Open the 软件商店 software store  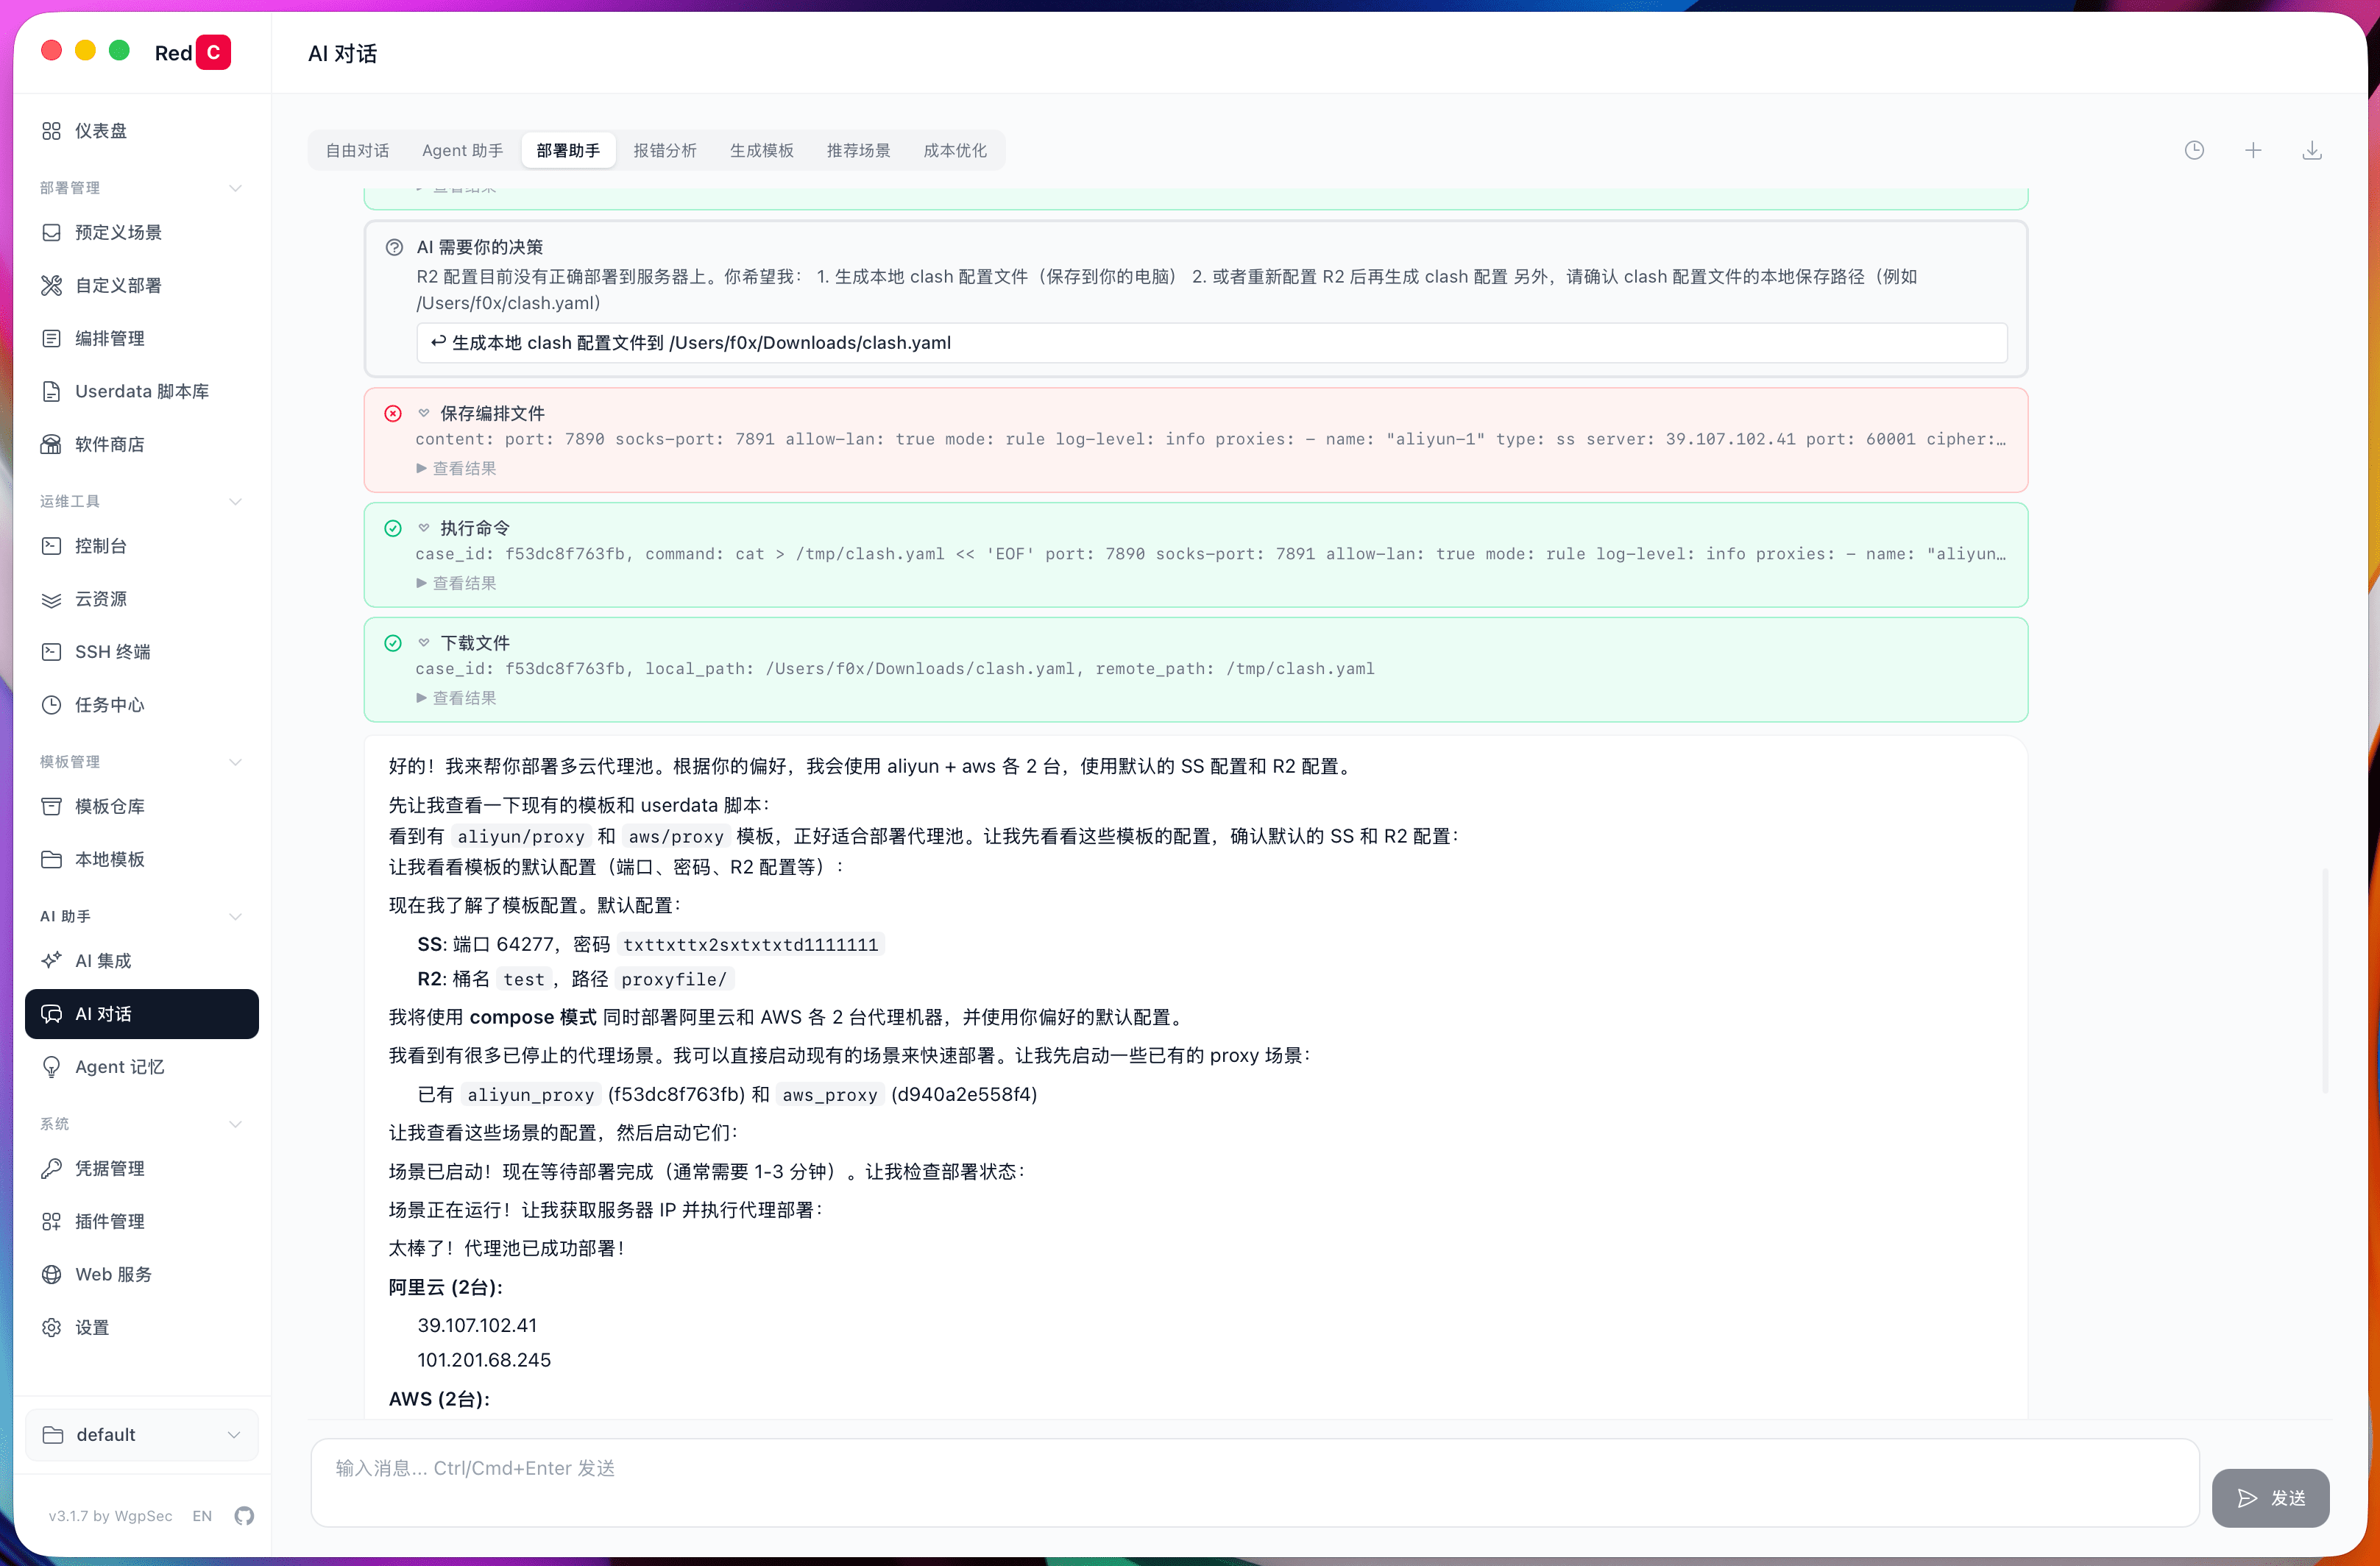[111, 444]
